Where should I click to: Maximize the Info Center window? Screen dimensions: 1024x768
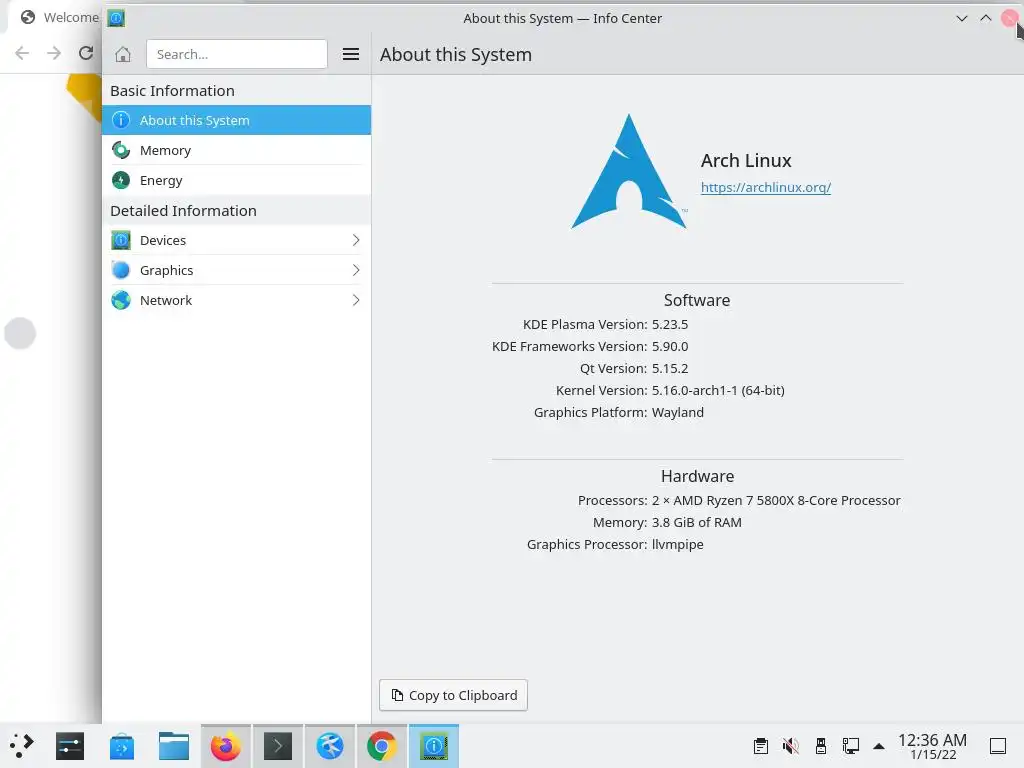point(986,18)
